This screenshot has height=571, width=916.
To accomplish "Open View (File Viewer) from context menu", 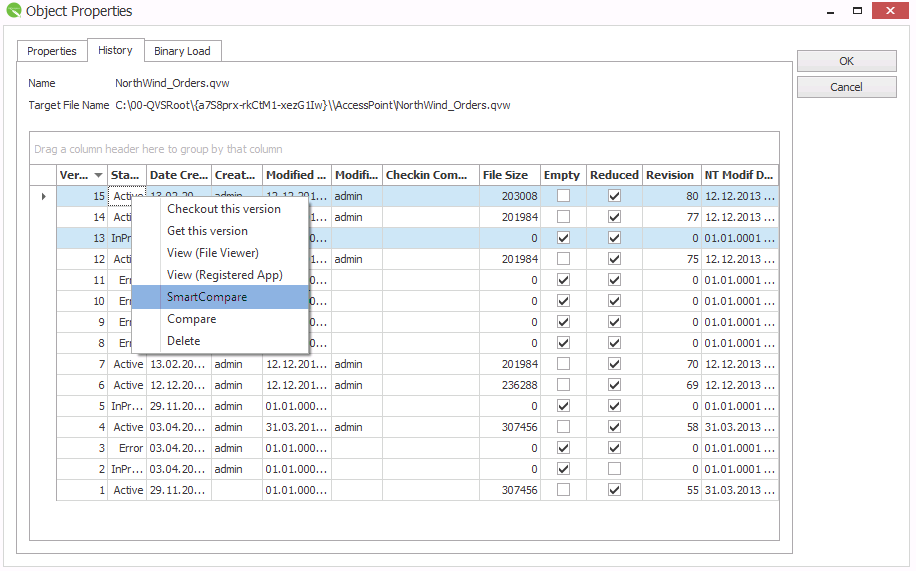I will (x=213, y=253).
